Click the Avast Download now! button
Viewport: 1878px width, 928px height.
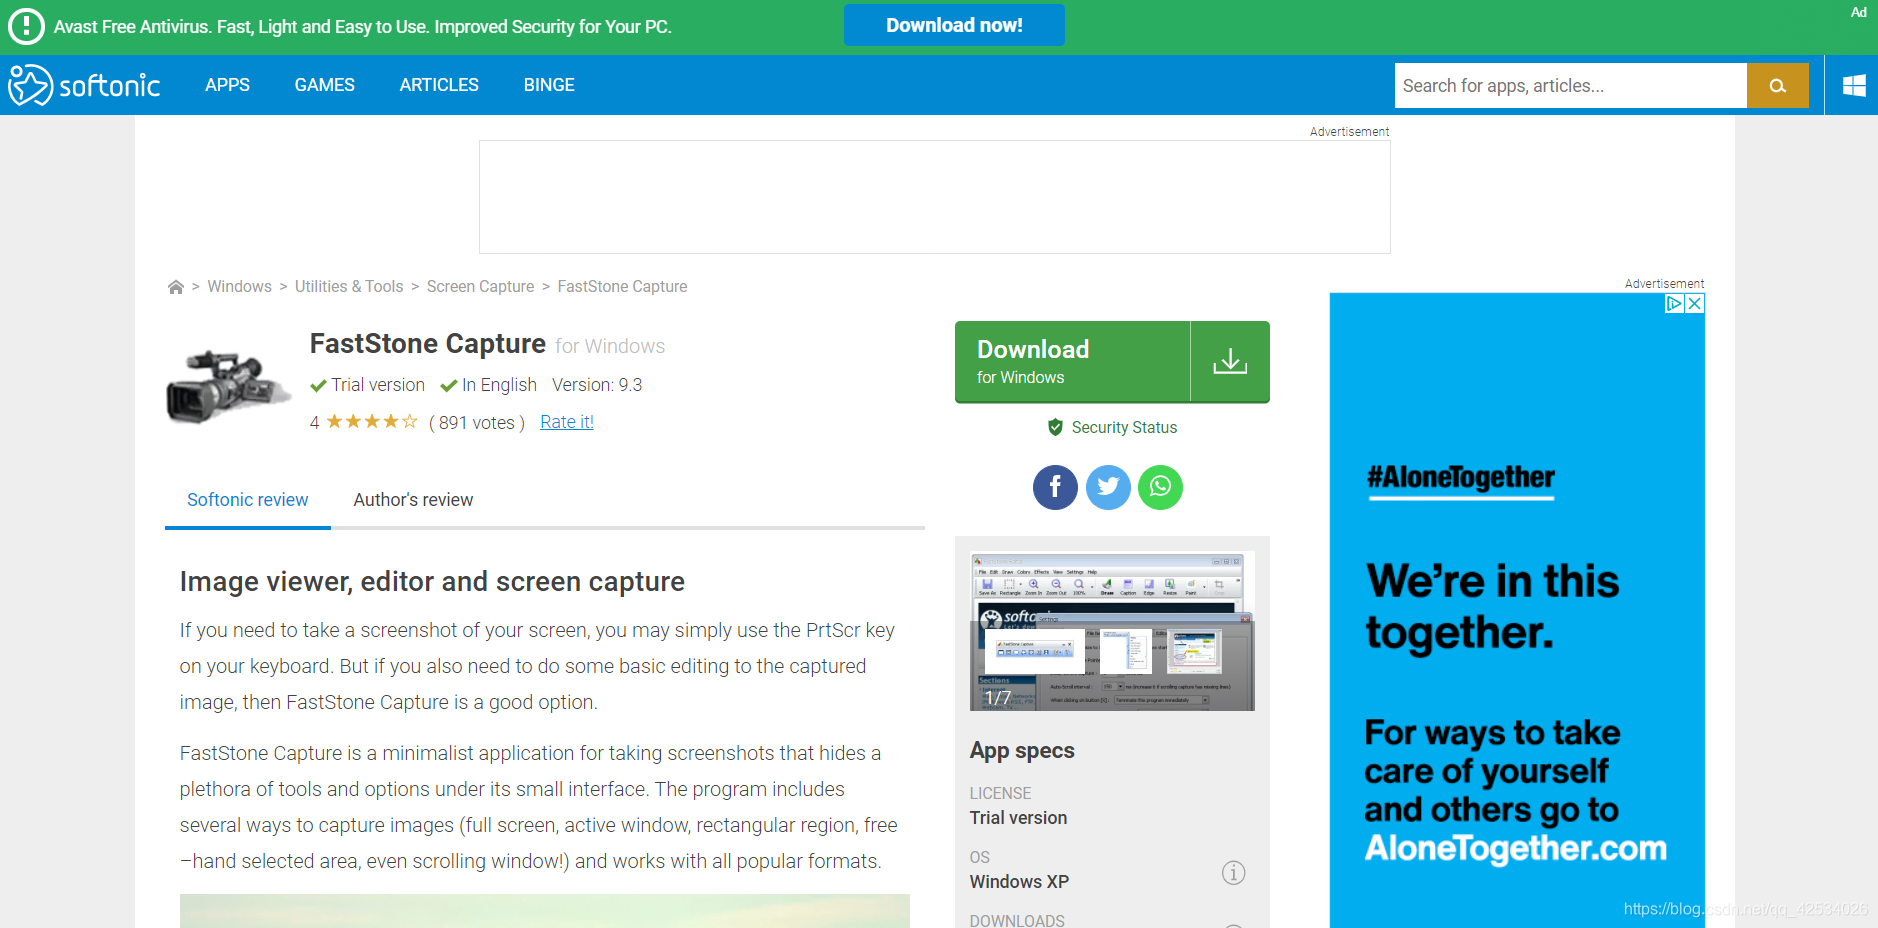[x=954, y=25]
